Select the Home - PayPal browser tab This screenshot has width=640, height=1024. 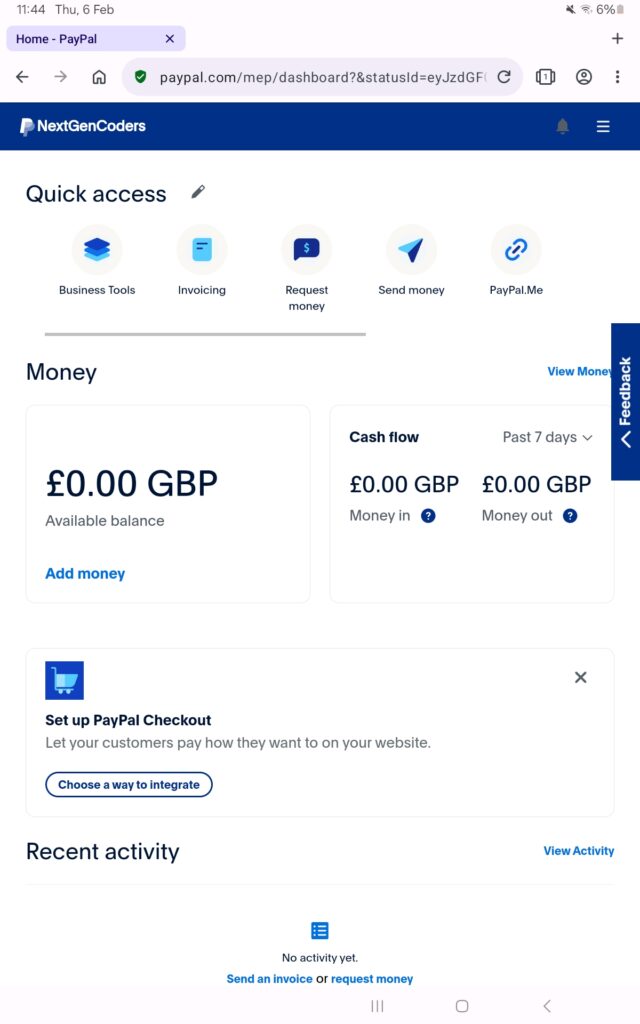(x=85, y=39)
